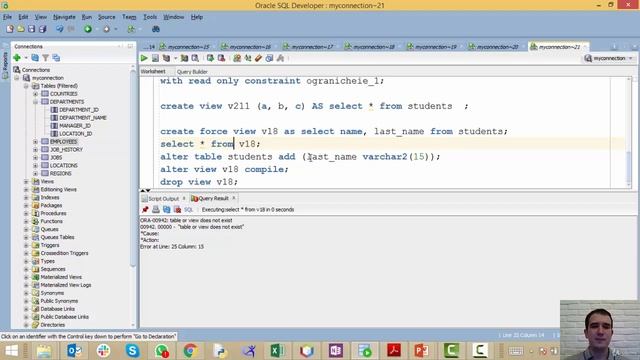The width and height of the screenshot is (640, 360).
Task: Expand the JOB_HISTORY table node
Action: [x=36, y=150]
